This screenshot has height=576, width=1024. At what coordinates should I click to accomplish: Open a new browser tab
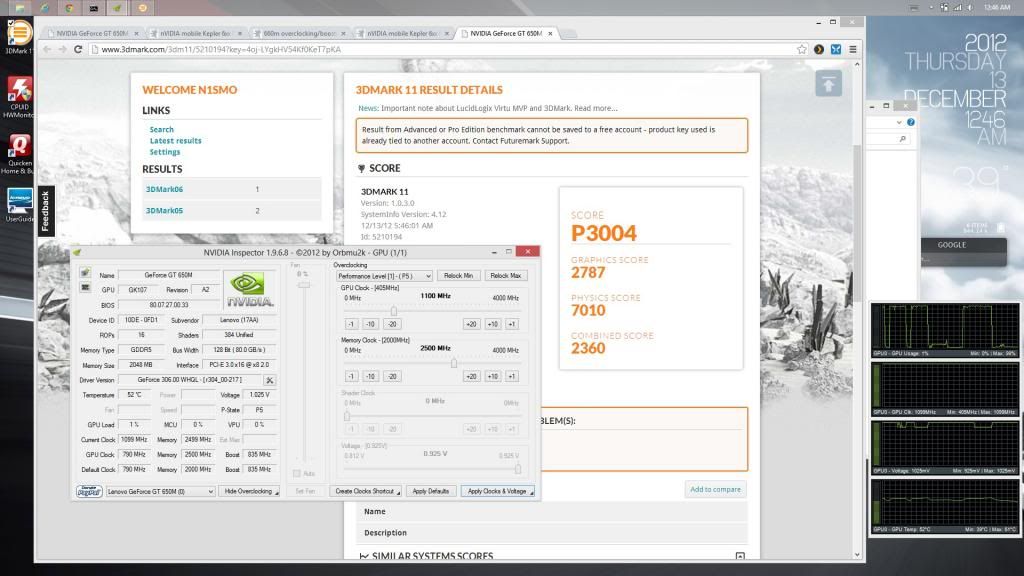(x=569, y=33)
